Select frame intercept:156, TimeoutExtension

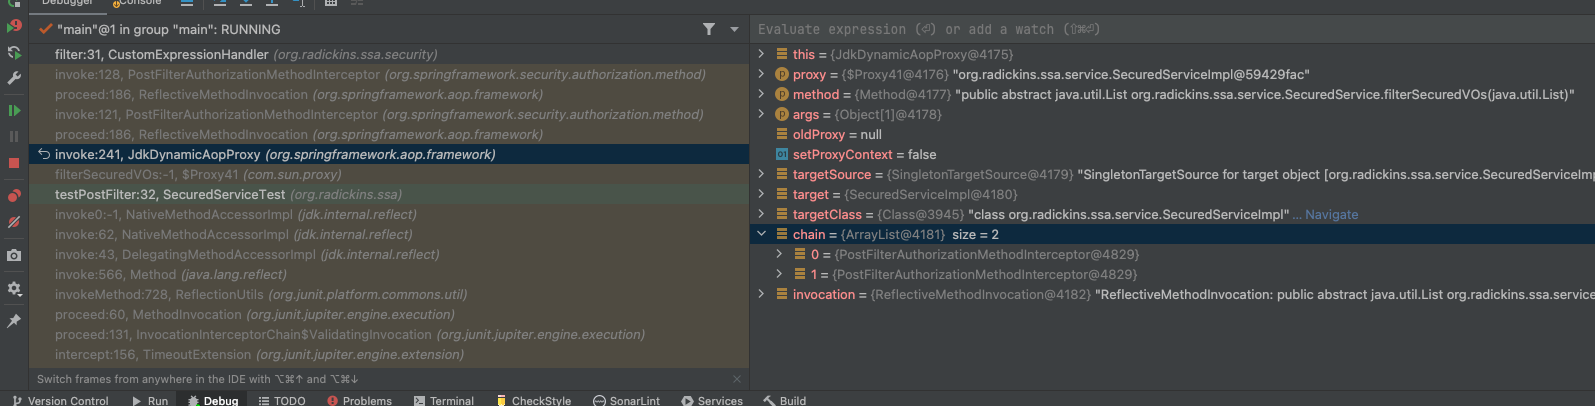[x=389, y=354]
